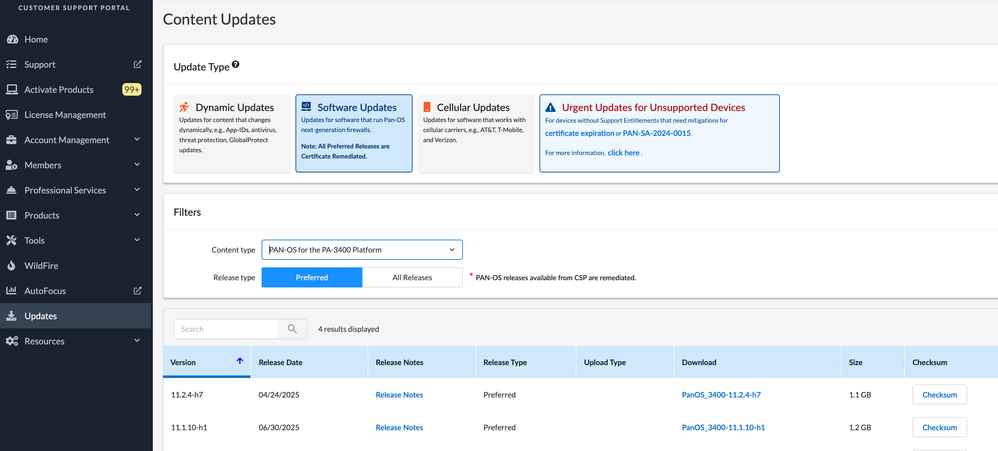Expand the Account Management menu chevron
Screen dimensions: 998x451
tap(137, 140)
